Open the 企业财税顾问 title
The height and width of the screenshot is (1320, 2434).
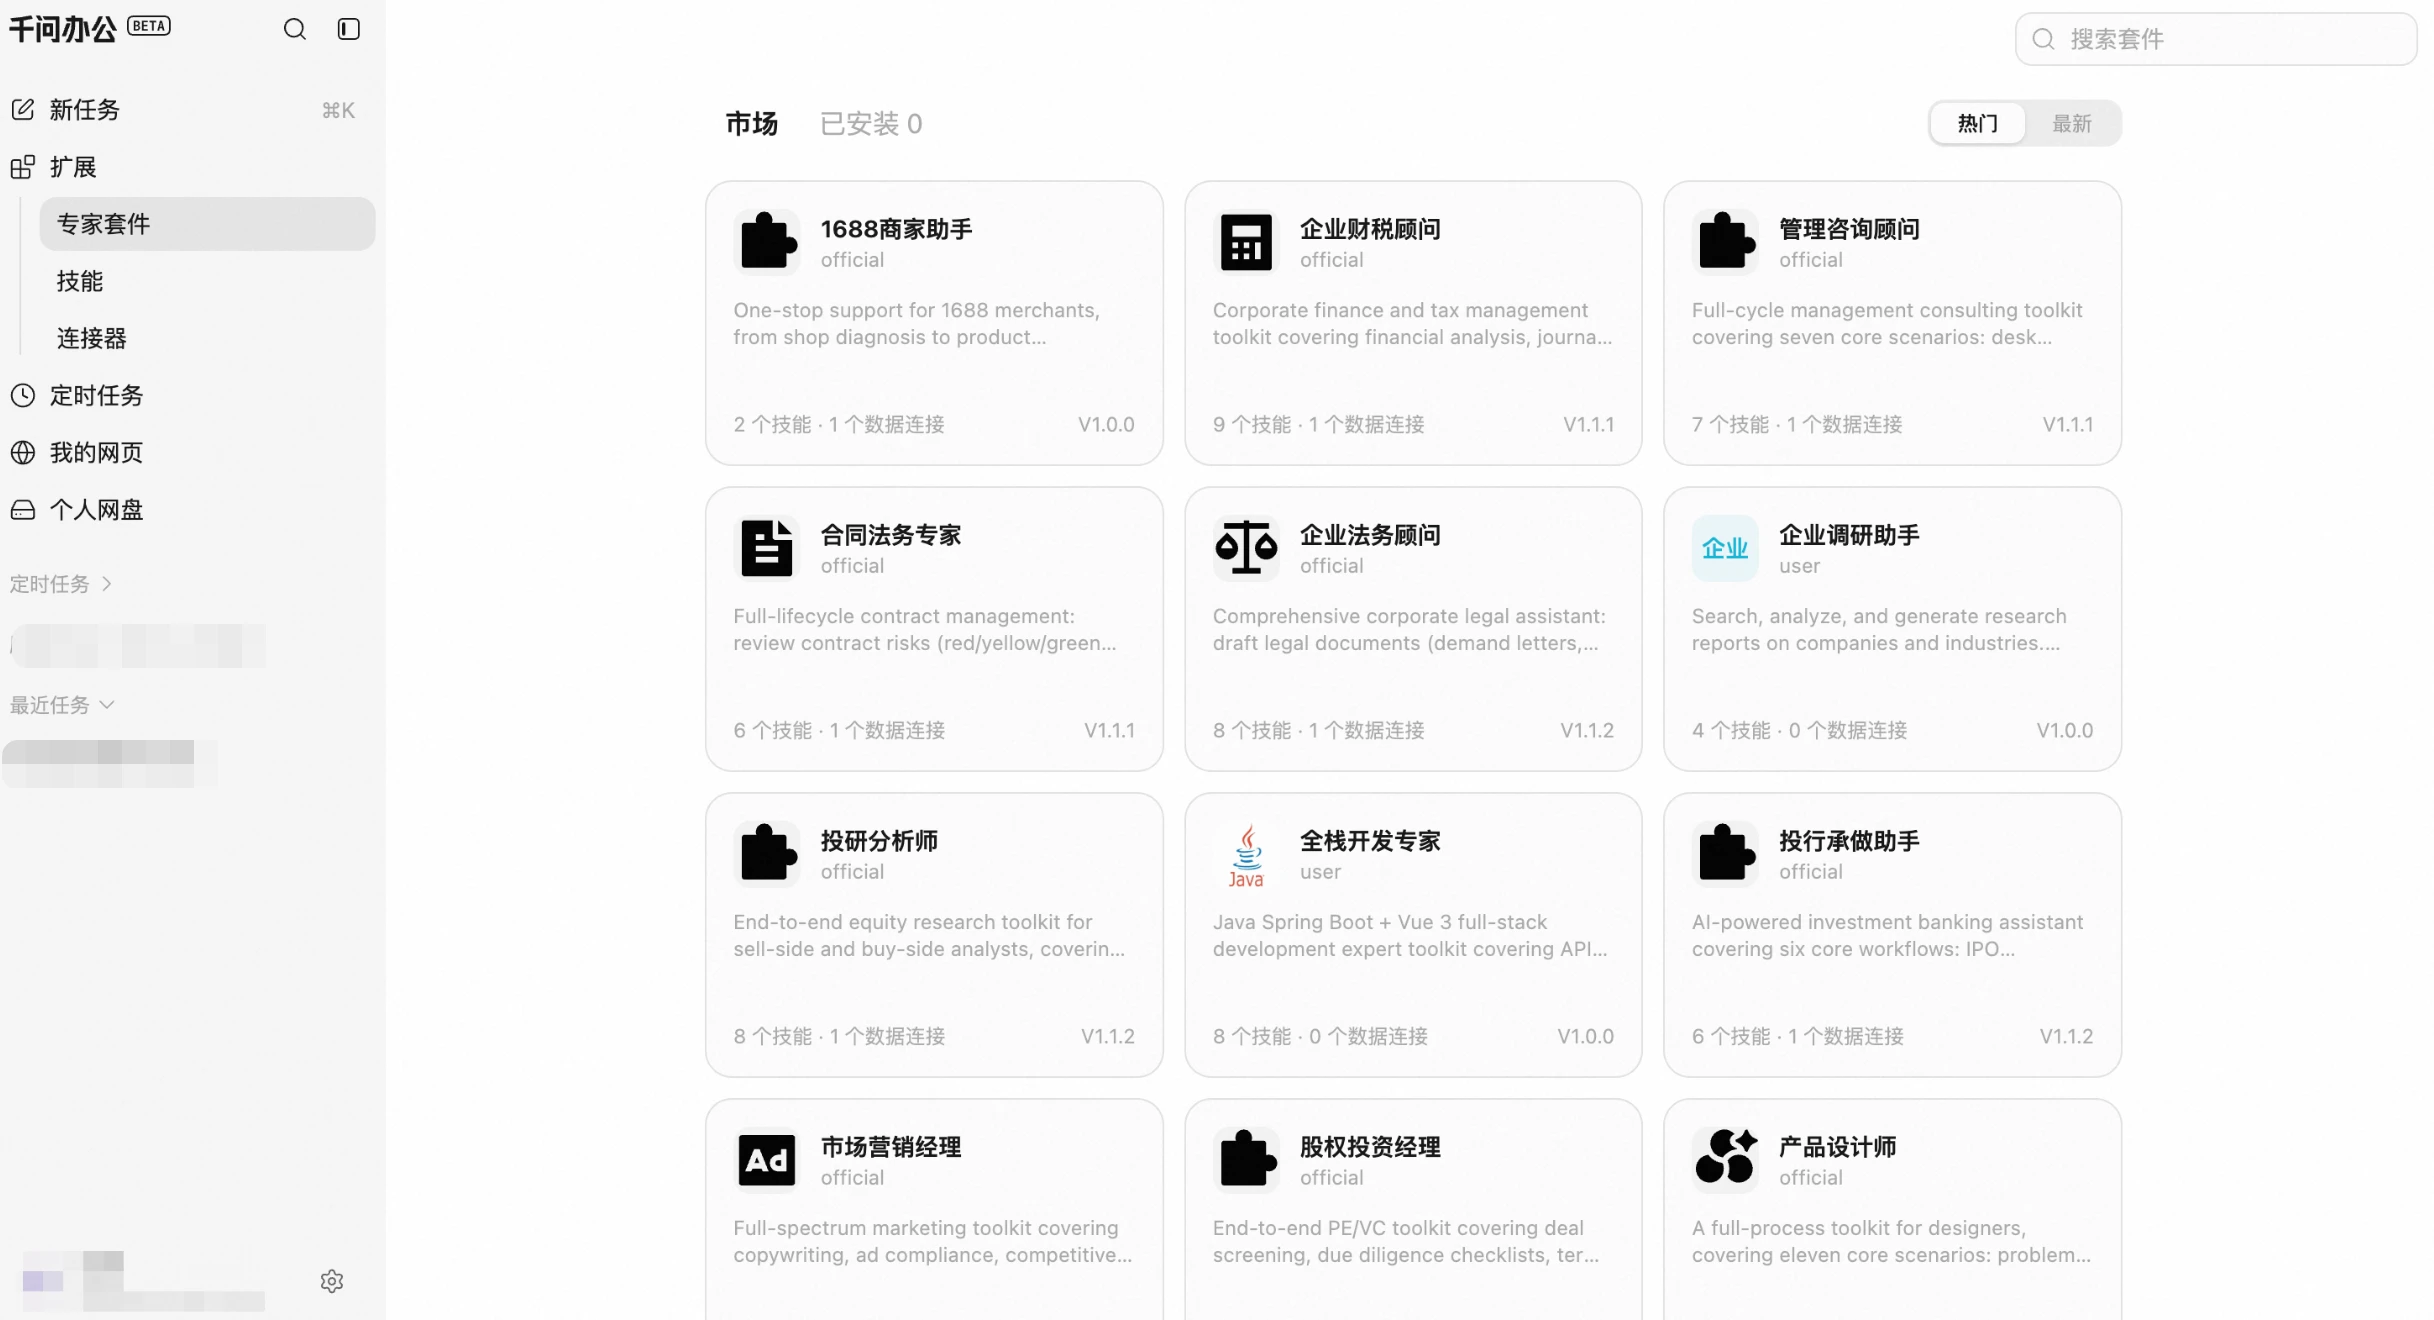tap(1370, 229)
